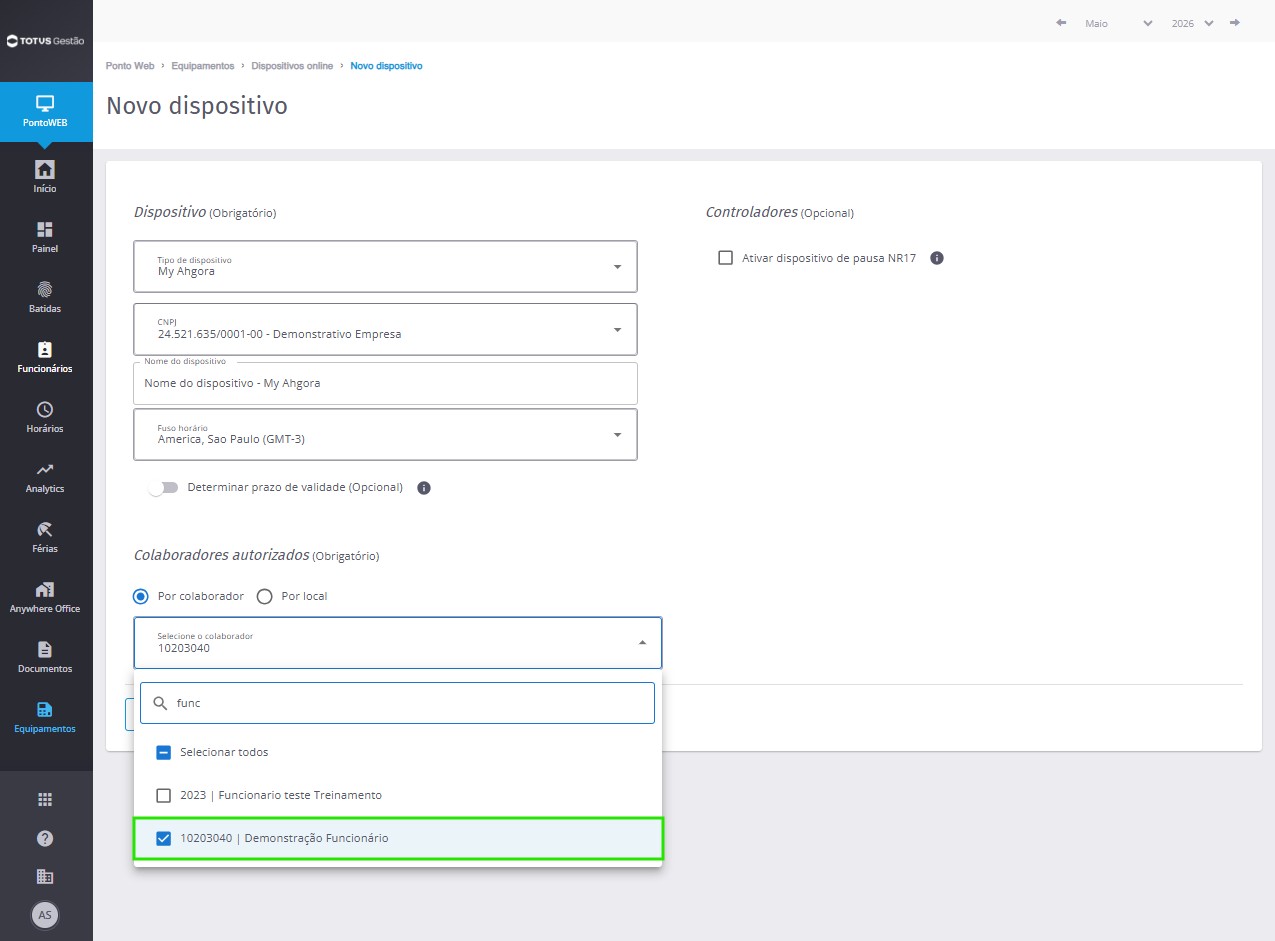Viewport: 1275px width, 941px height.
Task: Show info about pausa NR17
Action: [x=937, y=258]
